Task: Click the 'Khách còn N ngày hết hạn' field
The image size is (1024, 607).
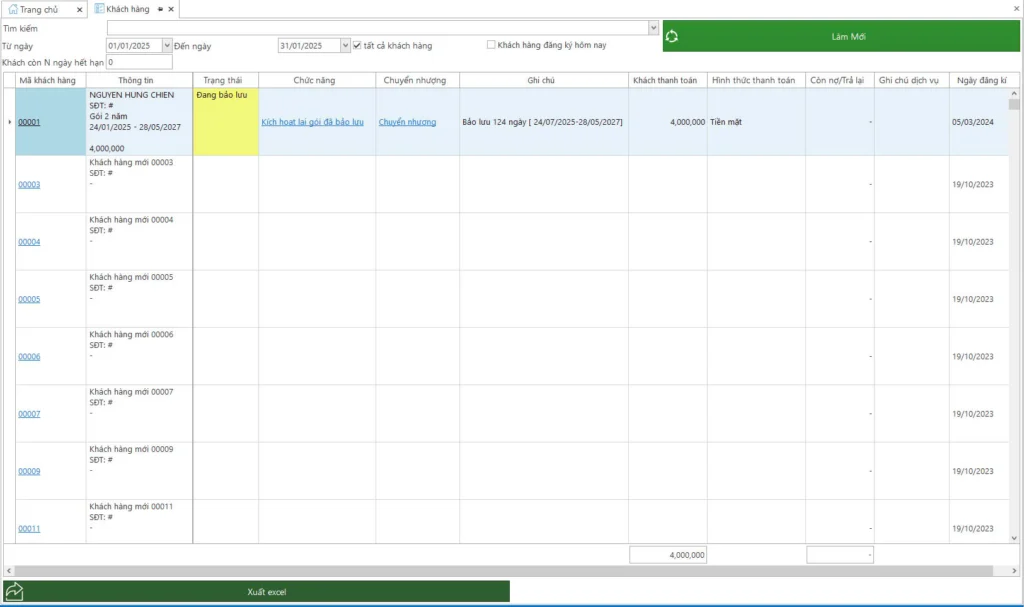Action: (x=139, y=62)
